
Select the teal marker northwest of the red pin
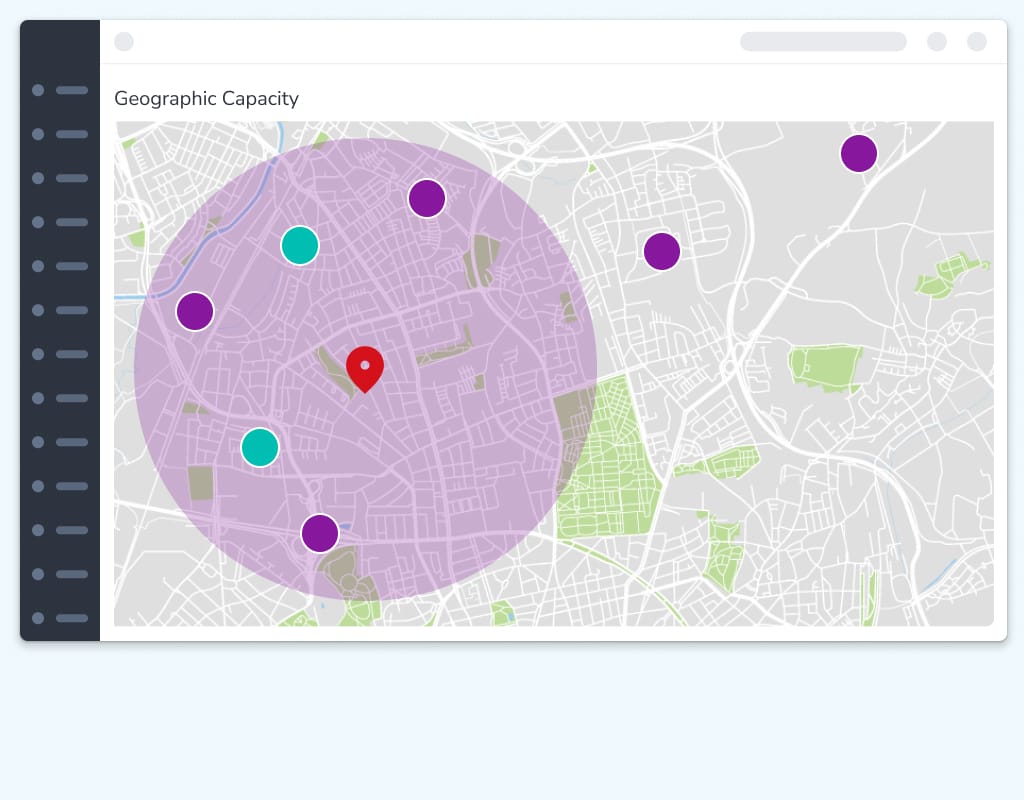tap(300, 245)
